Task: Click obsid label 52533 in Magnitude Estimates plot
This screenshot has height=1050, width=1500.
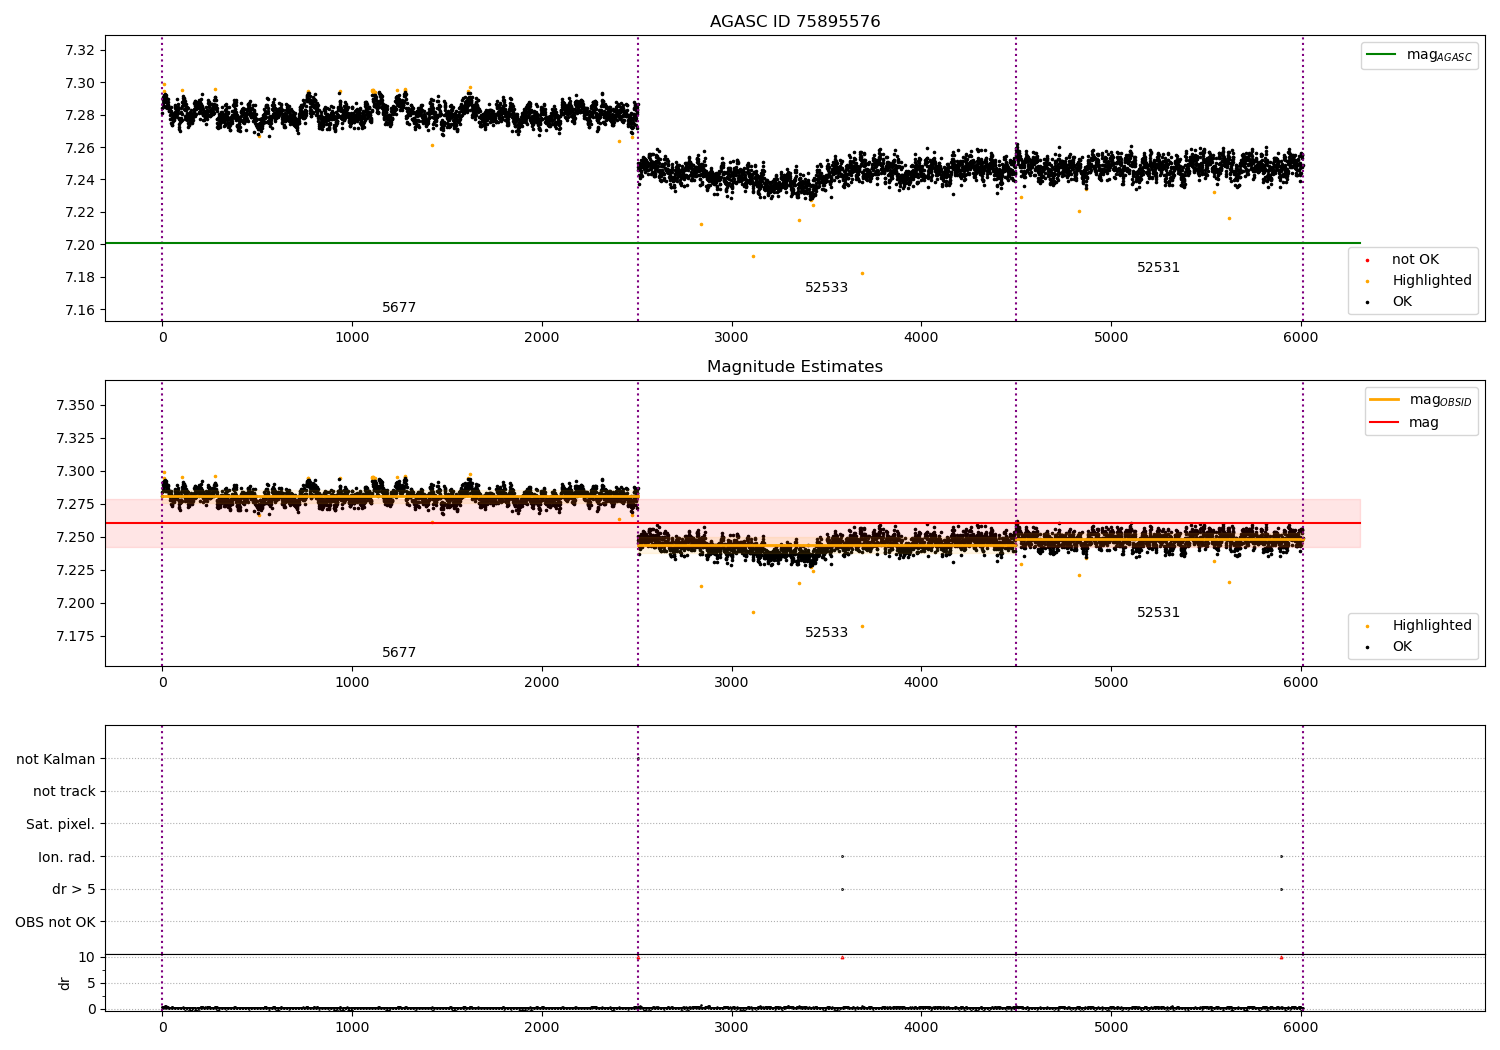Action: [826, 633]
